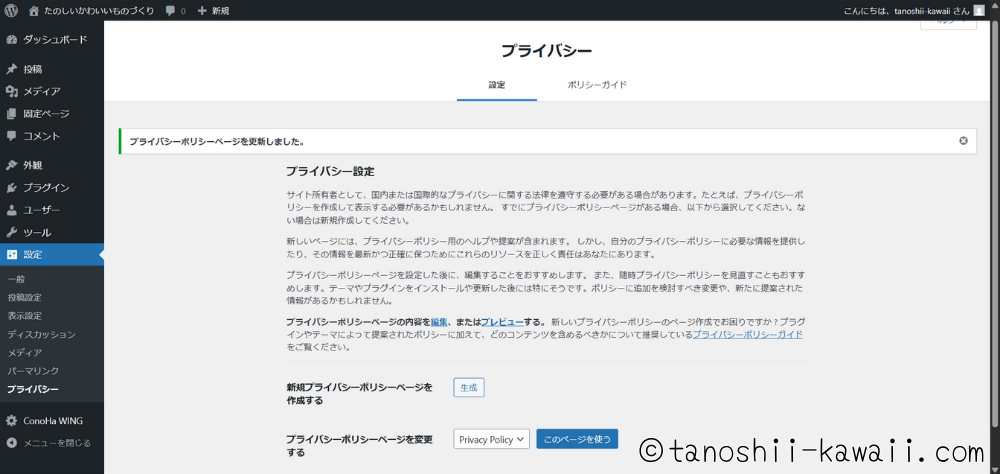This screenshot has height=474, width=1000.
Task: Open the comments bubble in admin bar
Action: 170,11
